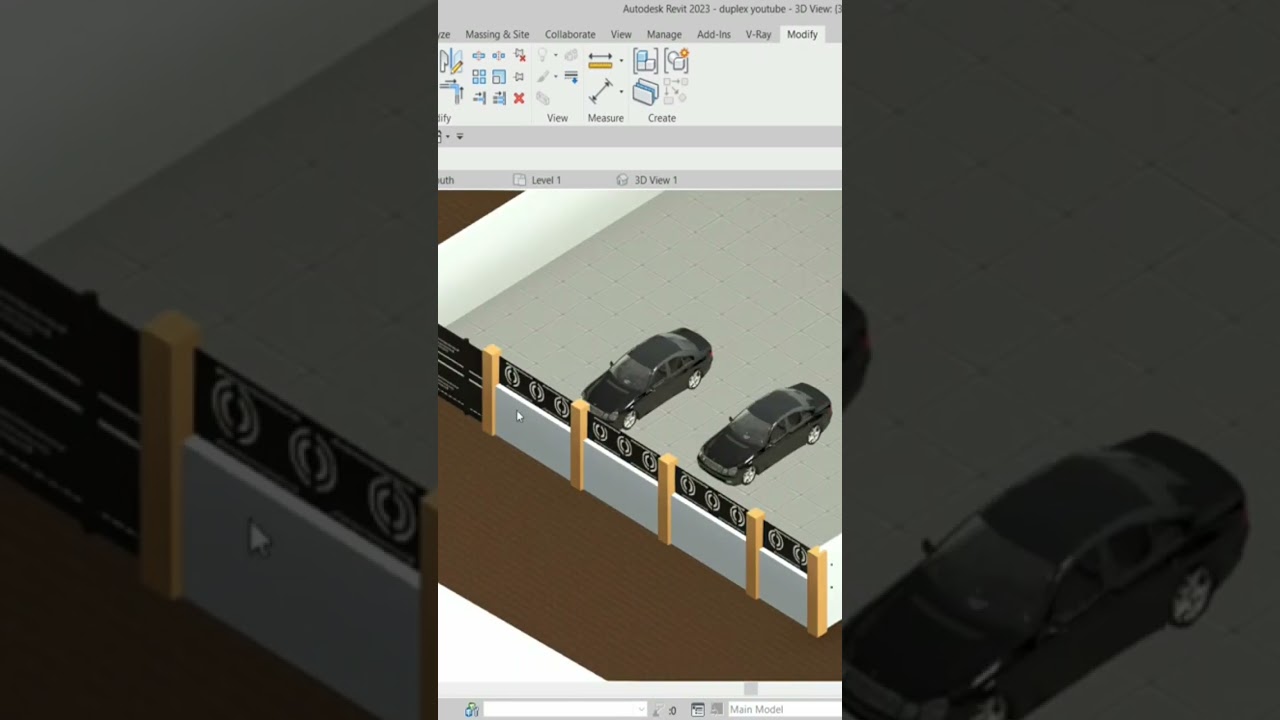Select Trim/Extend Multiple Elements tool

tap(499, 98)
